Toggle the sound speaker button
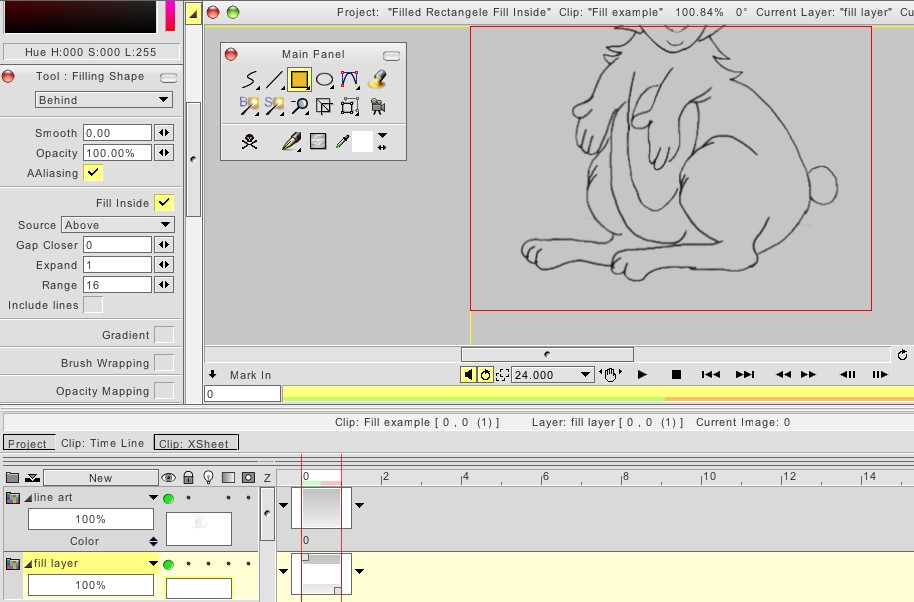914x602 pixels. point(468,375)
